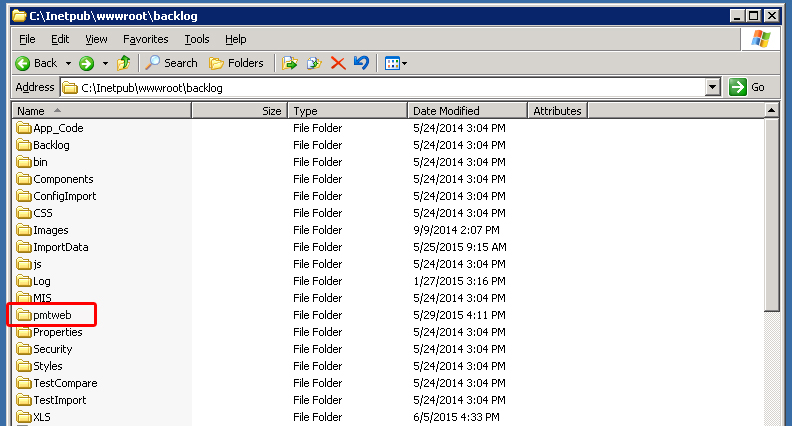Click the green Back arrow icon
The image size is (792, 426).
(x=23, y=63)
